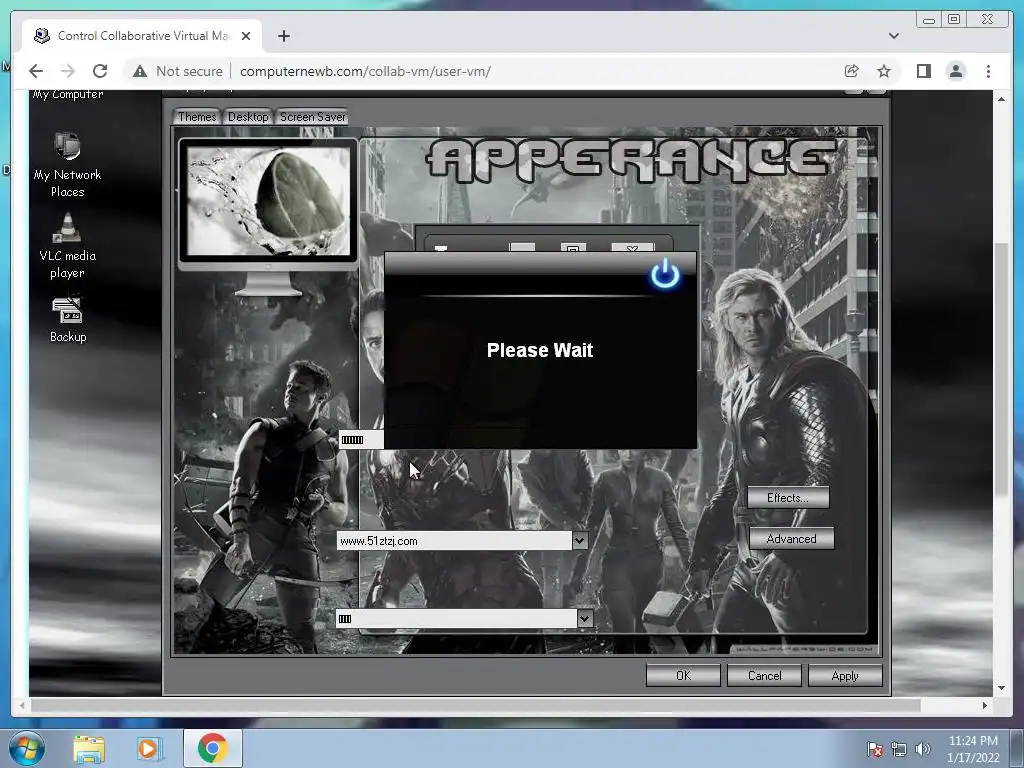The image size is (1024, 768).
Task: Bookmark this page with star icon
Action: pos(884,71)
